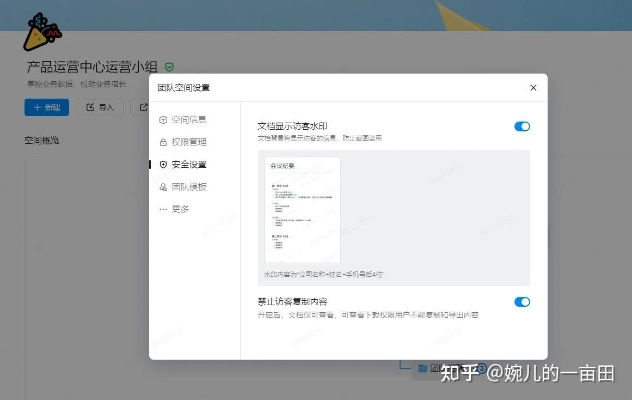Click the folder icon below the dialog
632x400 pixels.
click(x=423, y=369)
